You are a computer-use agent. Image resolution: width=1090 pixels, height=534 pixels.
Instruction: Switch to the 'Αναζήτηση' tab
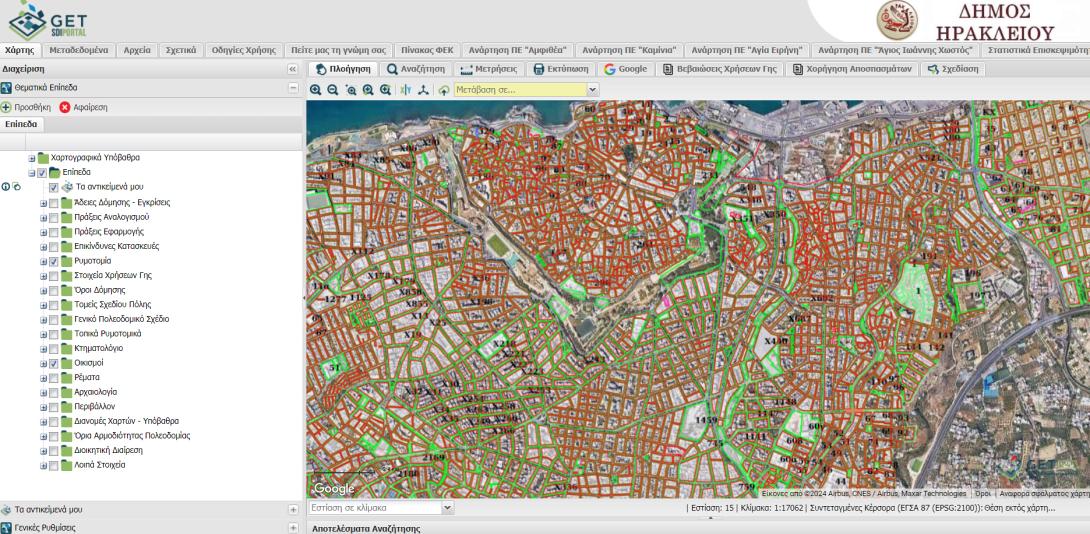click(416, 69)
